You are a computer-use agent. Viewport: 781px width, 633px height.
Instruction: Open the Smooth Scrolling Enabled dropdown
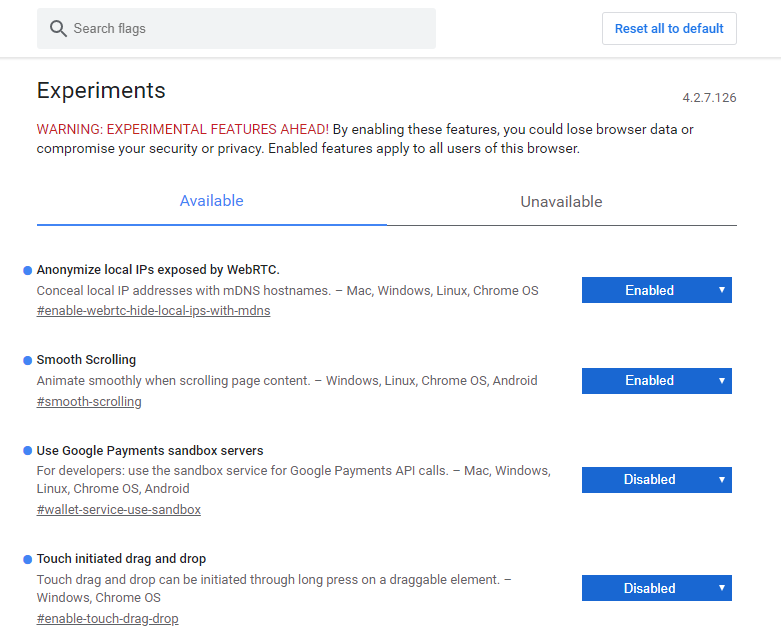(656, 380)
